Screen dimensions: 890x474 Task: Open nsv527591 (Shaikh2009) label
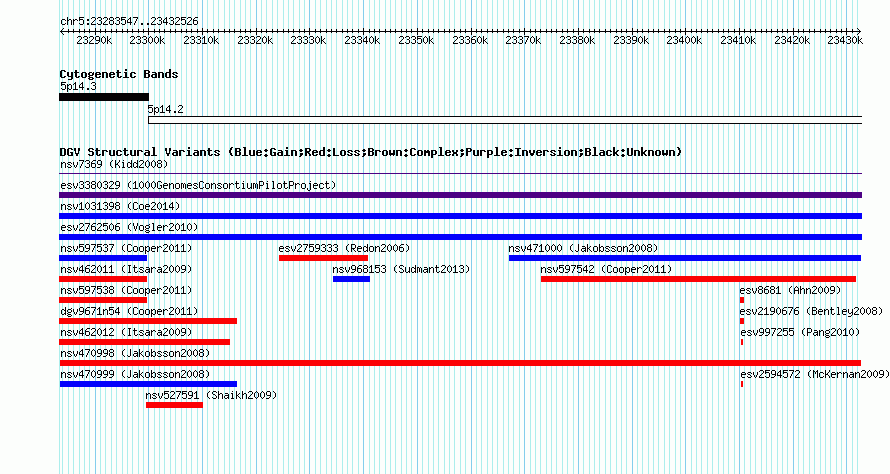point(211,396)
